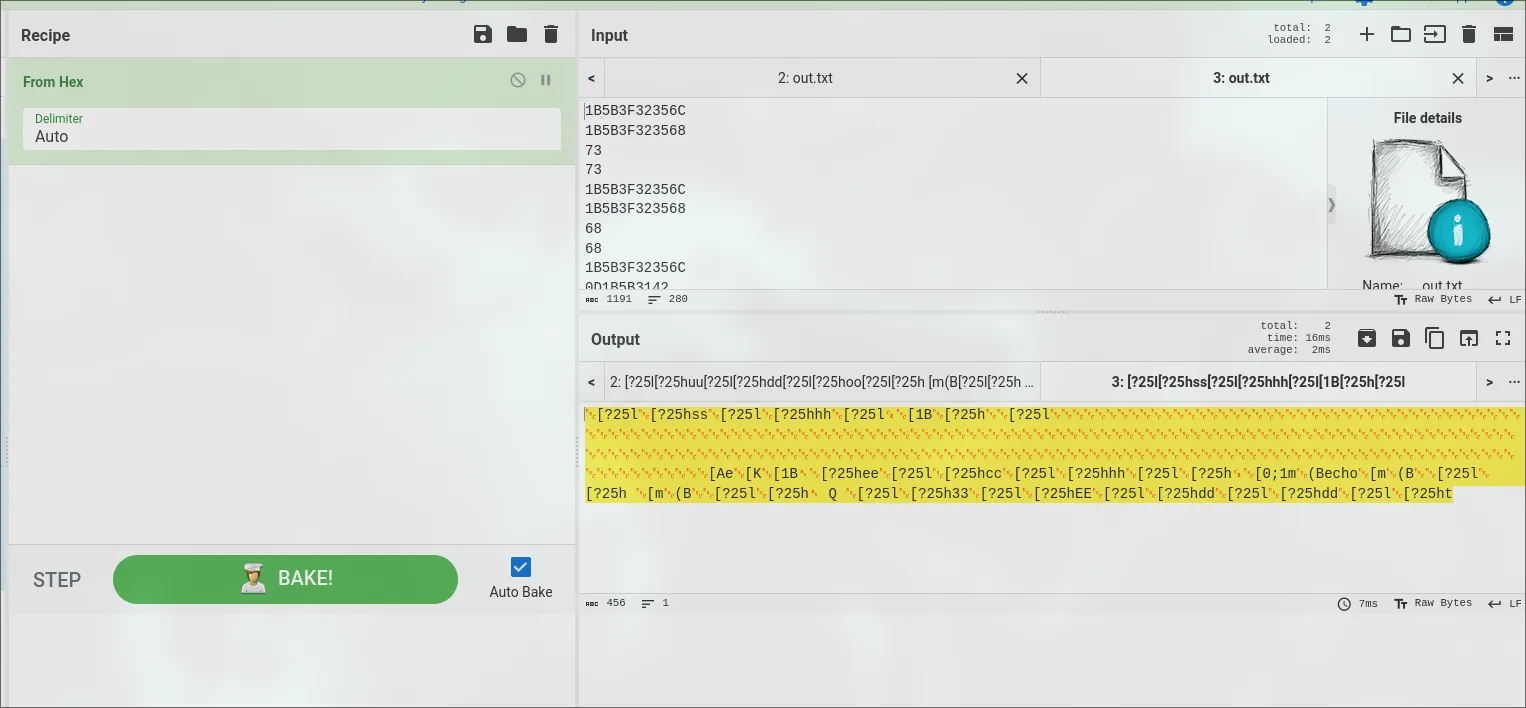Maximise the output pane
The height and width of the screenshot is (708, 1526).
pos(1503,339)
